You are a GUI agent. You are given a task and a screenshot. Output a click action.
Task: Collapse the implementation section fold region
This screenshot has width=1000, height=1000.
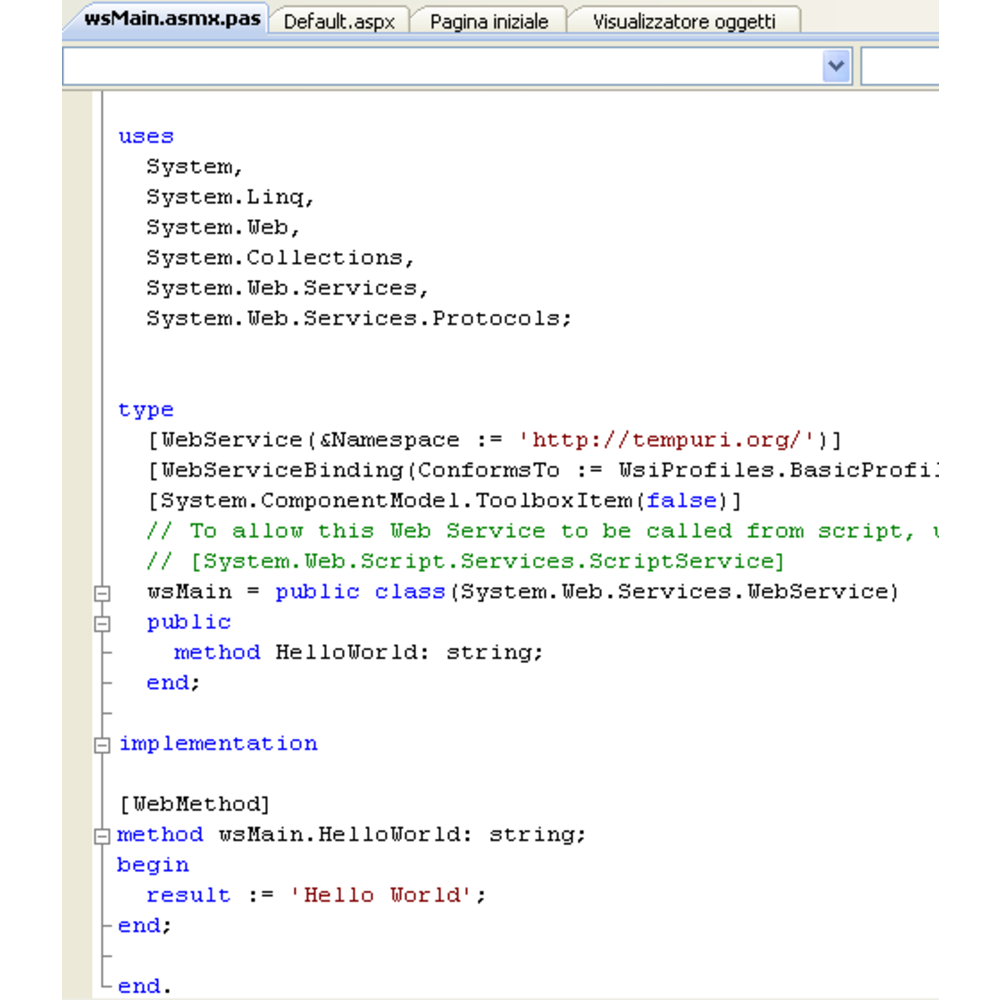tap(100, 743)
